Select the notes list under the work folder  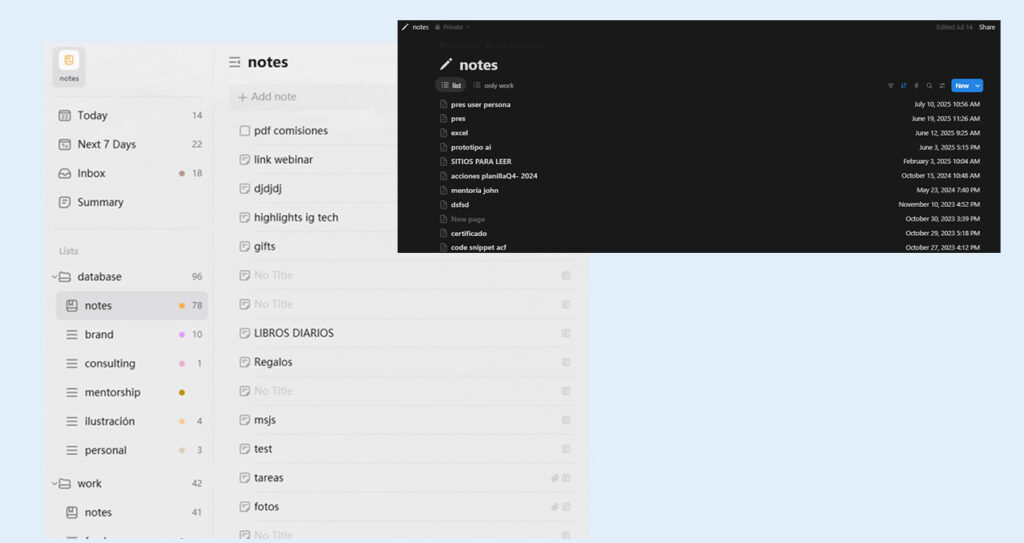pos(132,512)
